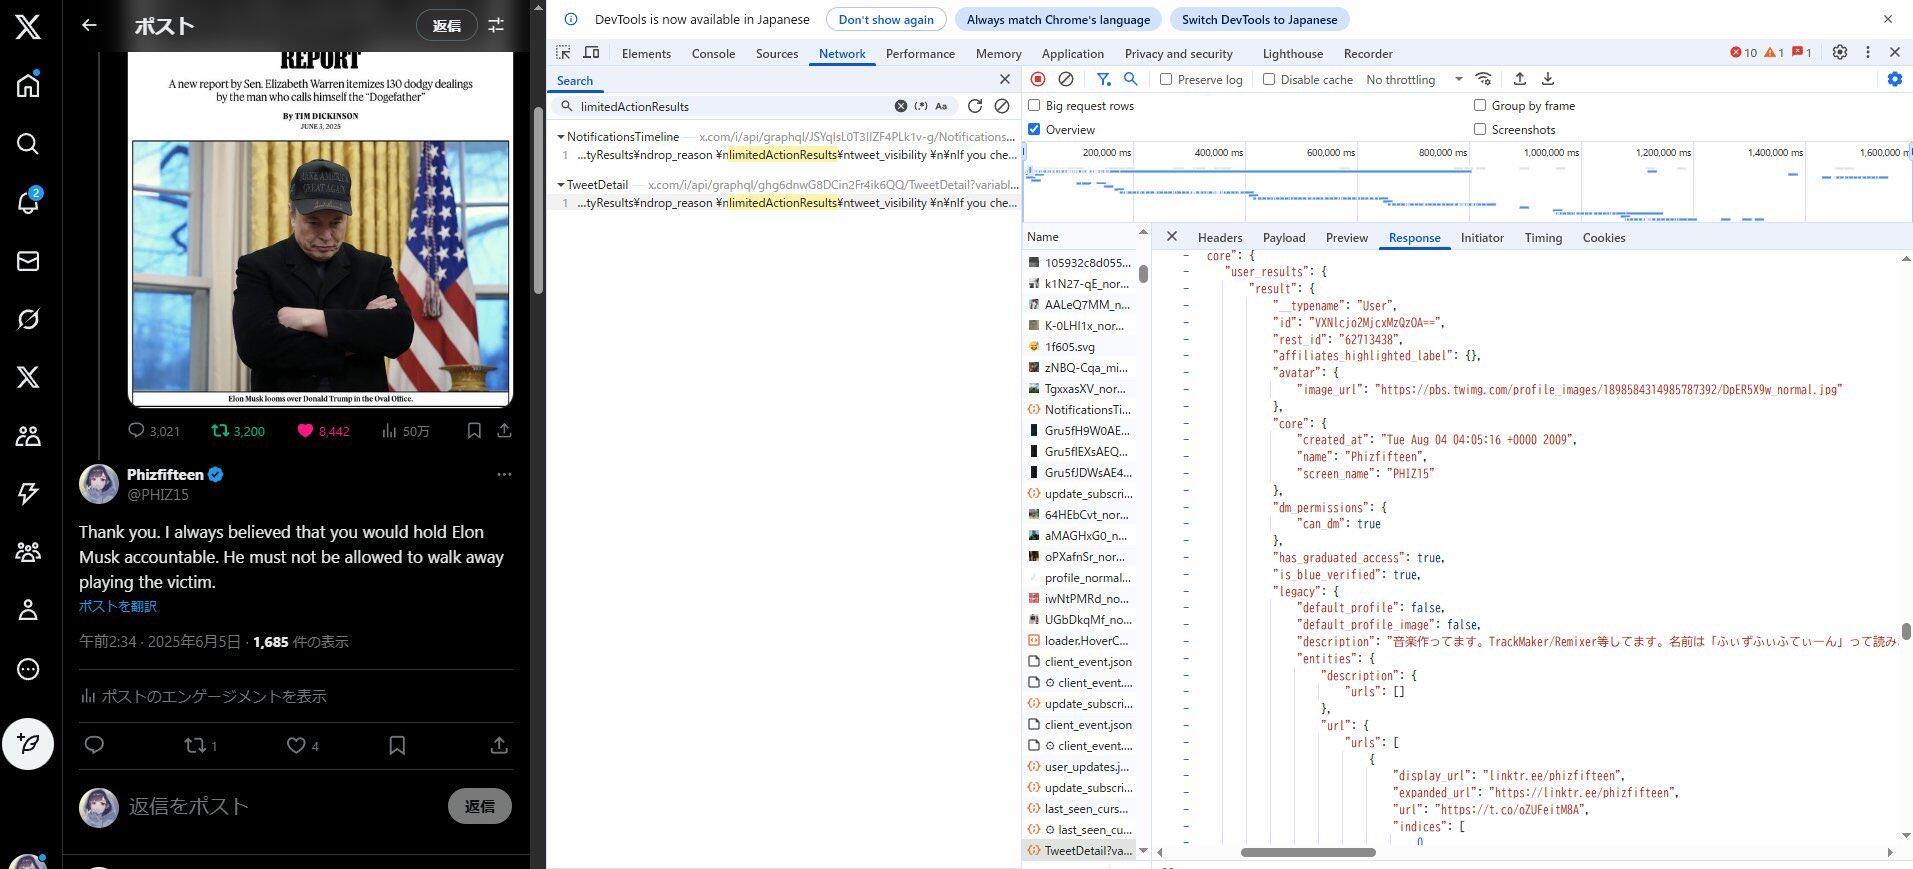
Task: Enable Disable cache checkbox
Action: click(x=1269, y=79)
